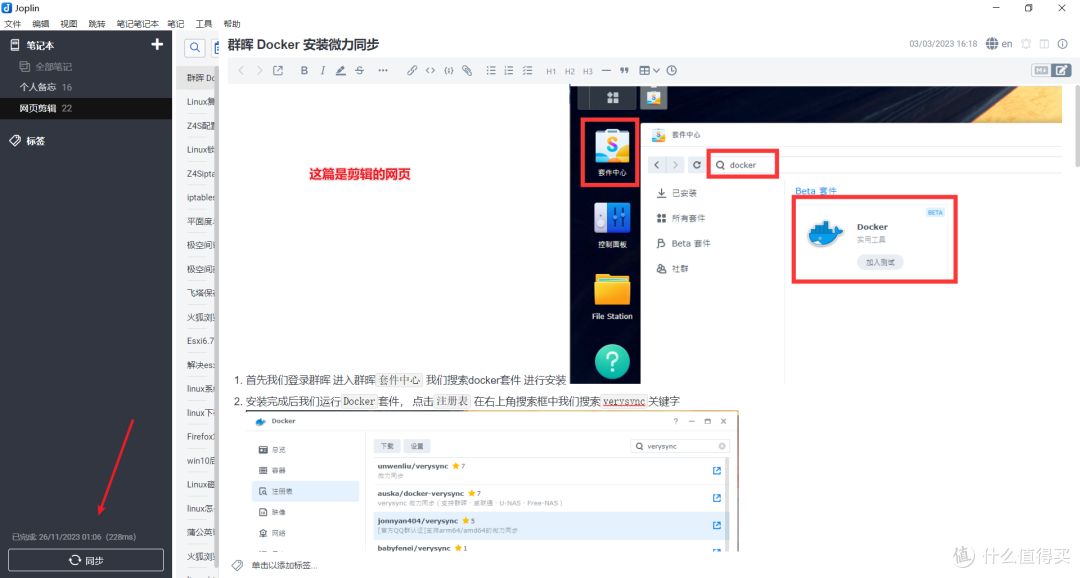Click the search notes magnifier button
This screenshot has width=1080, height=578.
tap(195, 48)
